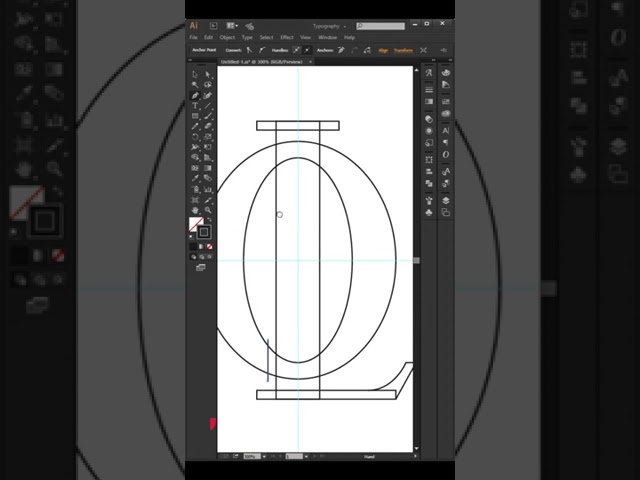Screen dimensions: 640x480
Task: Open the zoom level dropdown arrow
Action: pyautogui.click(x=264, y=456)
